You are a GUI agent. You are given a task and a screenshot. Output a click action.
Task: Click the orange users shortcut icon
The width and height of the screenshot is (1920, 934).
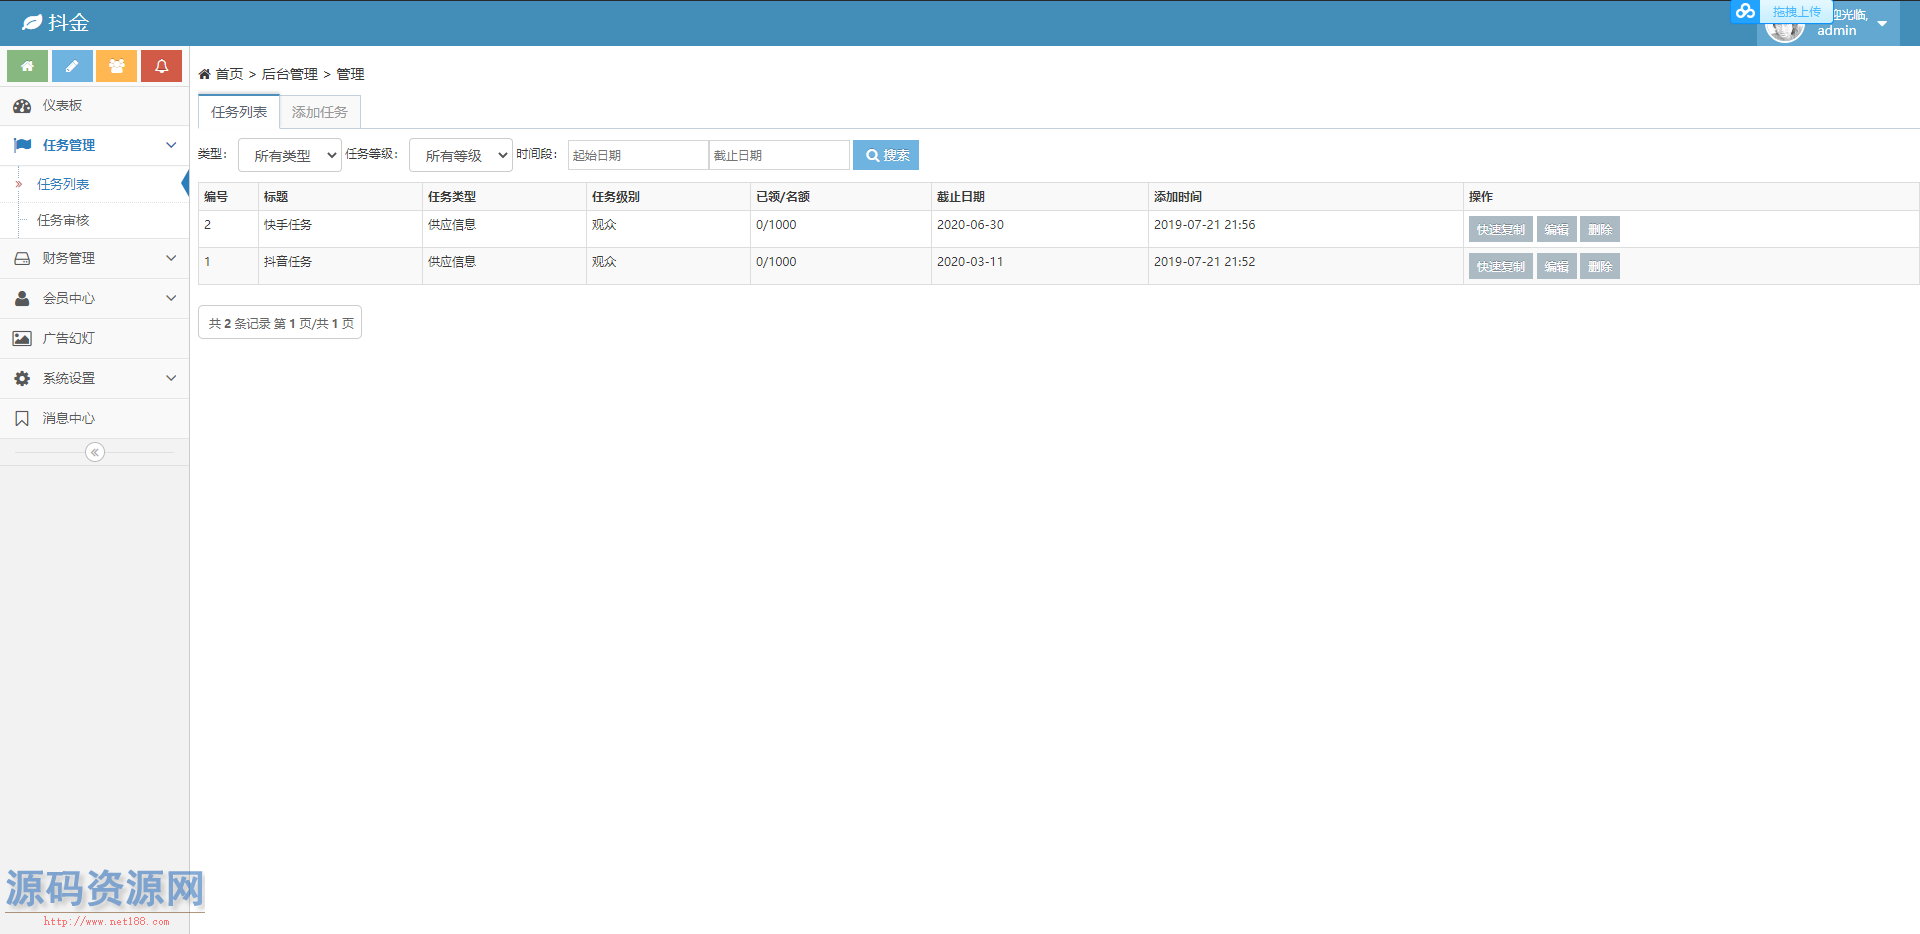(x=116, y=66)
